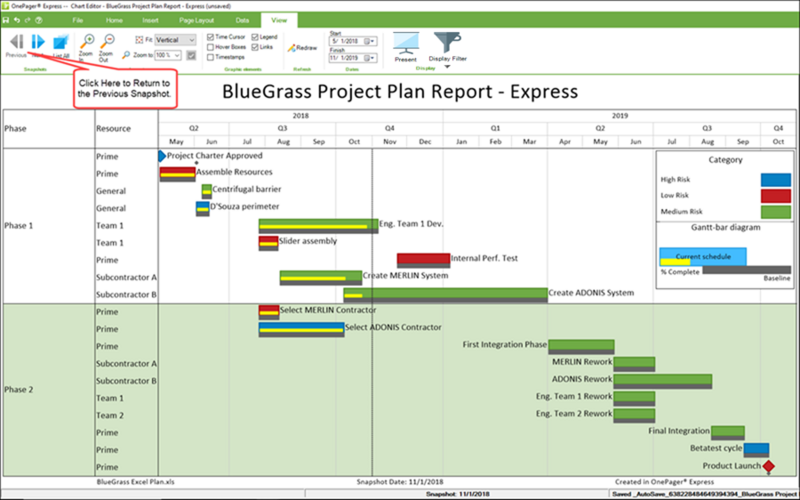Uncheck the Legend checkbox
The height and width of the screenshot is (500, 800).
click(255, 37)
